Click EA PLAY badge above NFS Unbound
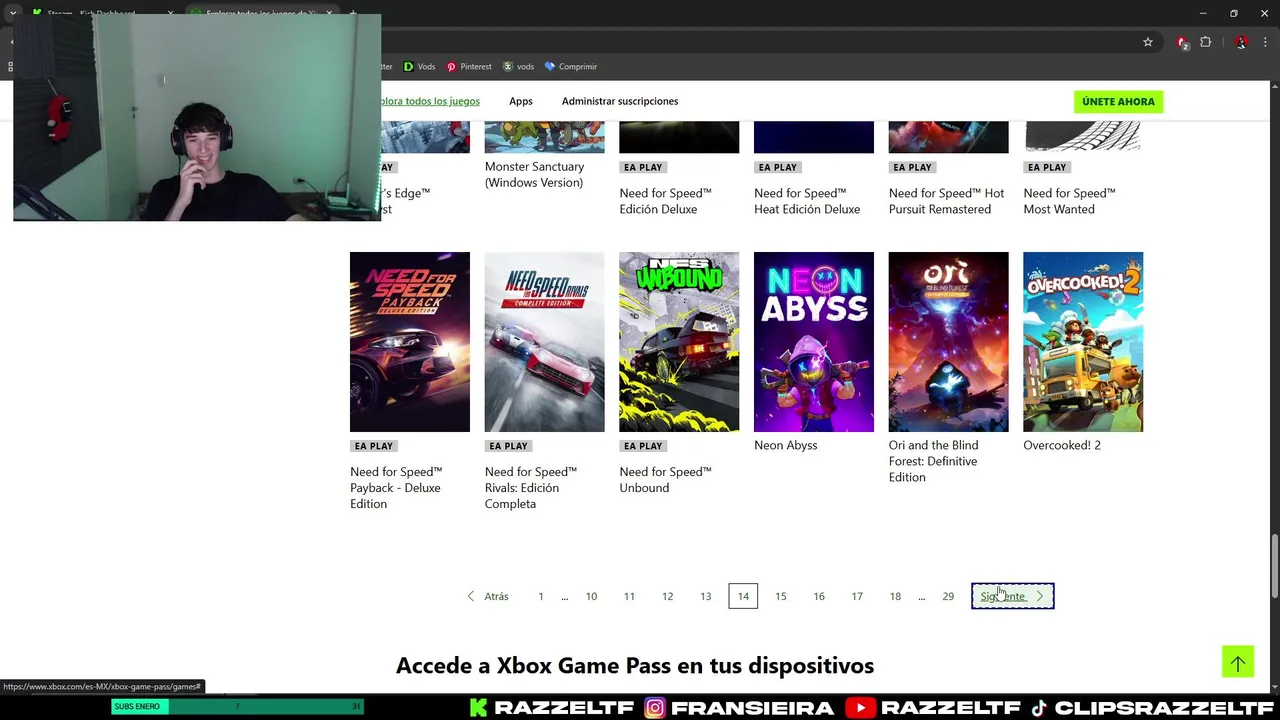This screenshot has height=720, width=1280. [x=643, y=446]
